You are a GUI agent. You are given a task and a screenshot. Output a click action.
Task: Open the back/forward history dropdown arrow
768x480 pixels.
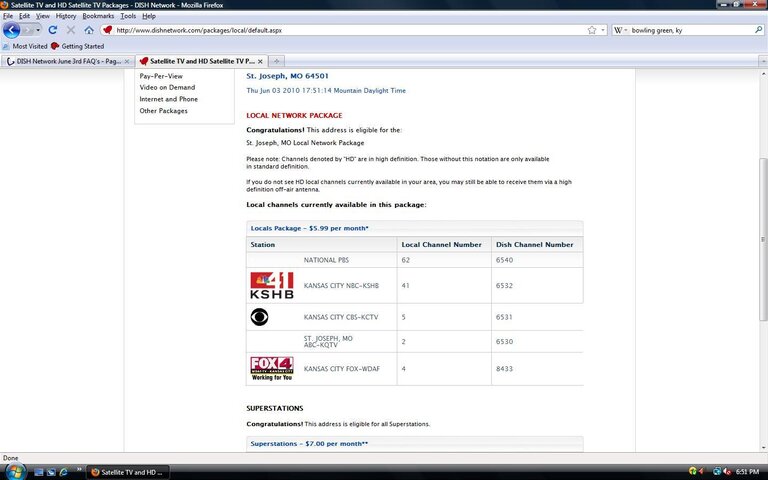[x=38, y=30]
